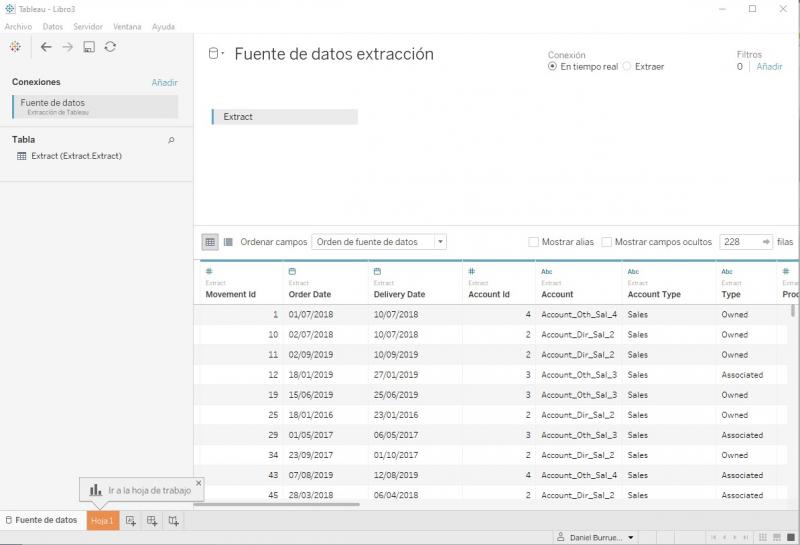Open the Servidor menu
Screen dimensions: 800x545
(x=88, y=27)
